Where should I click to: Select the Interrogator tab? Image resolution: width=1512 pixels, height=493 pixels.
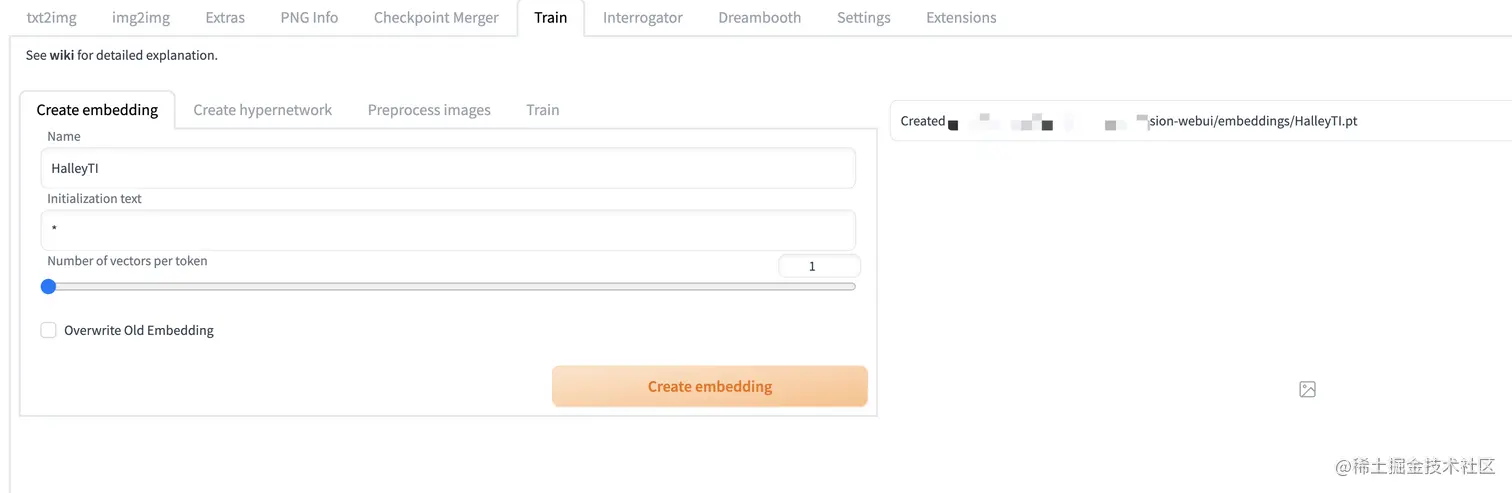tap(643, 17)
